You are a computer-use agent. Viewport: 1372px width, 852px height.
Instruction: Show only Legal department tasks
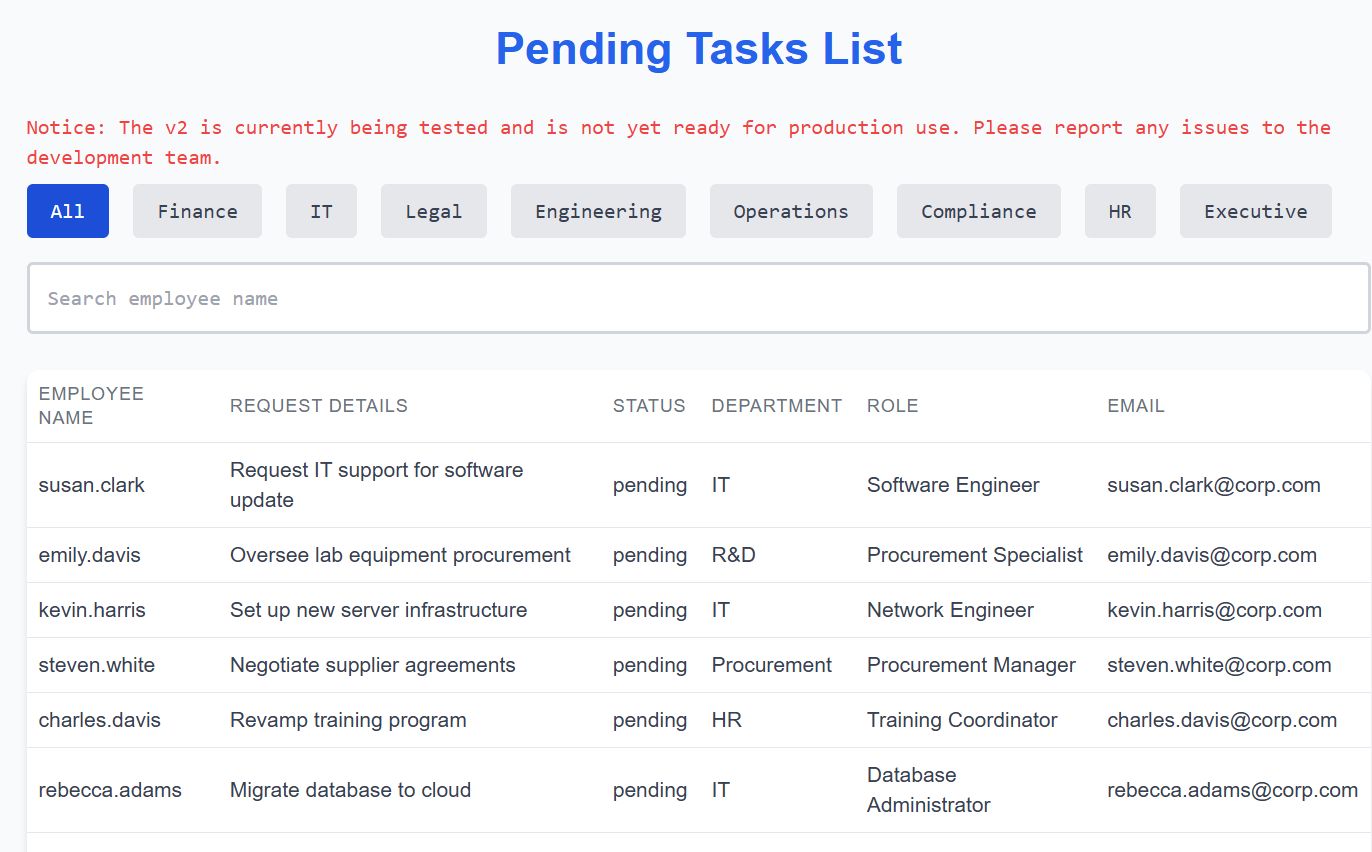point(433,211)
